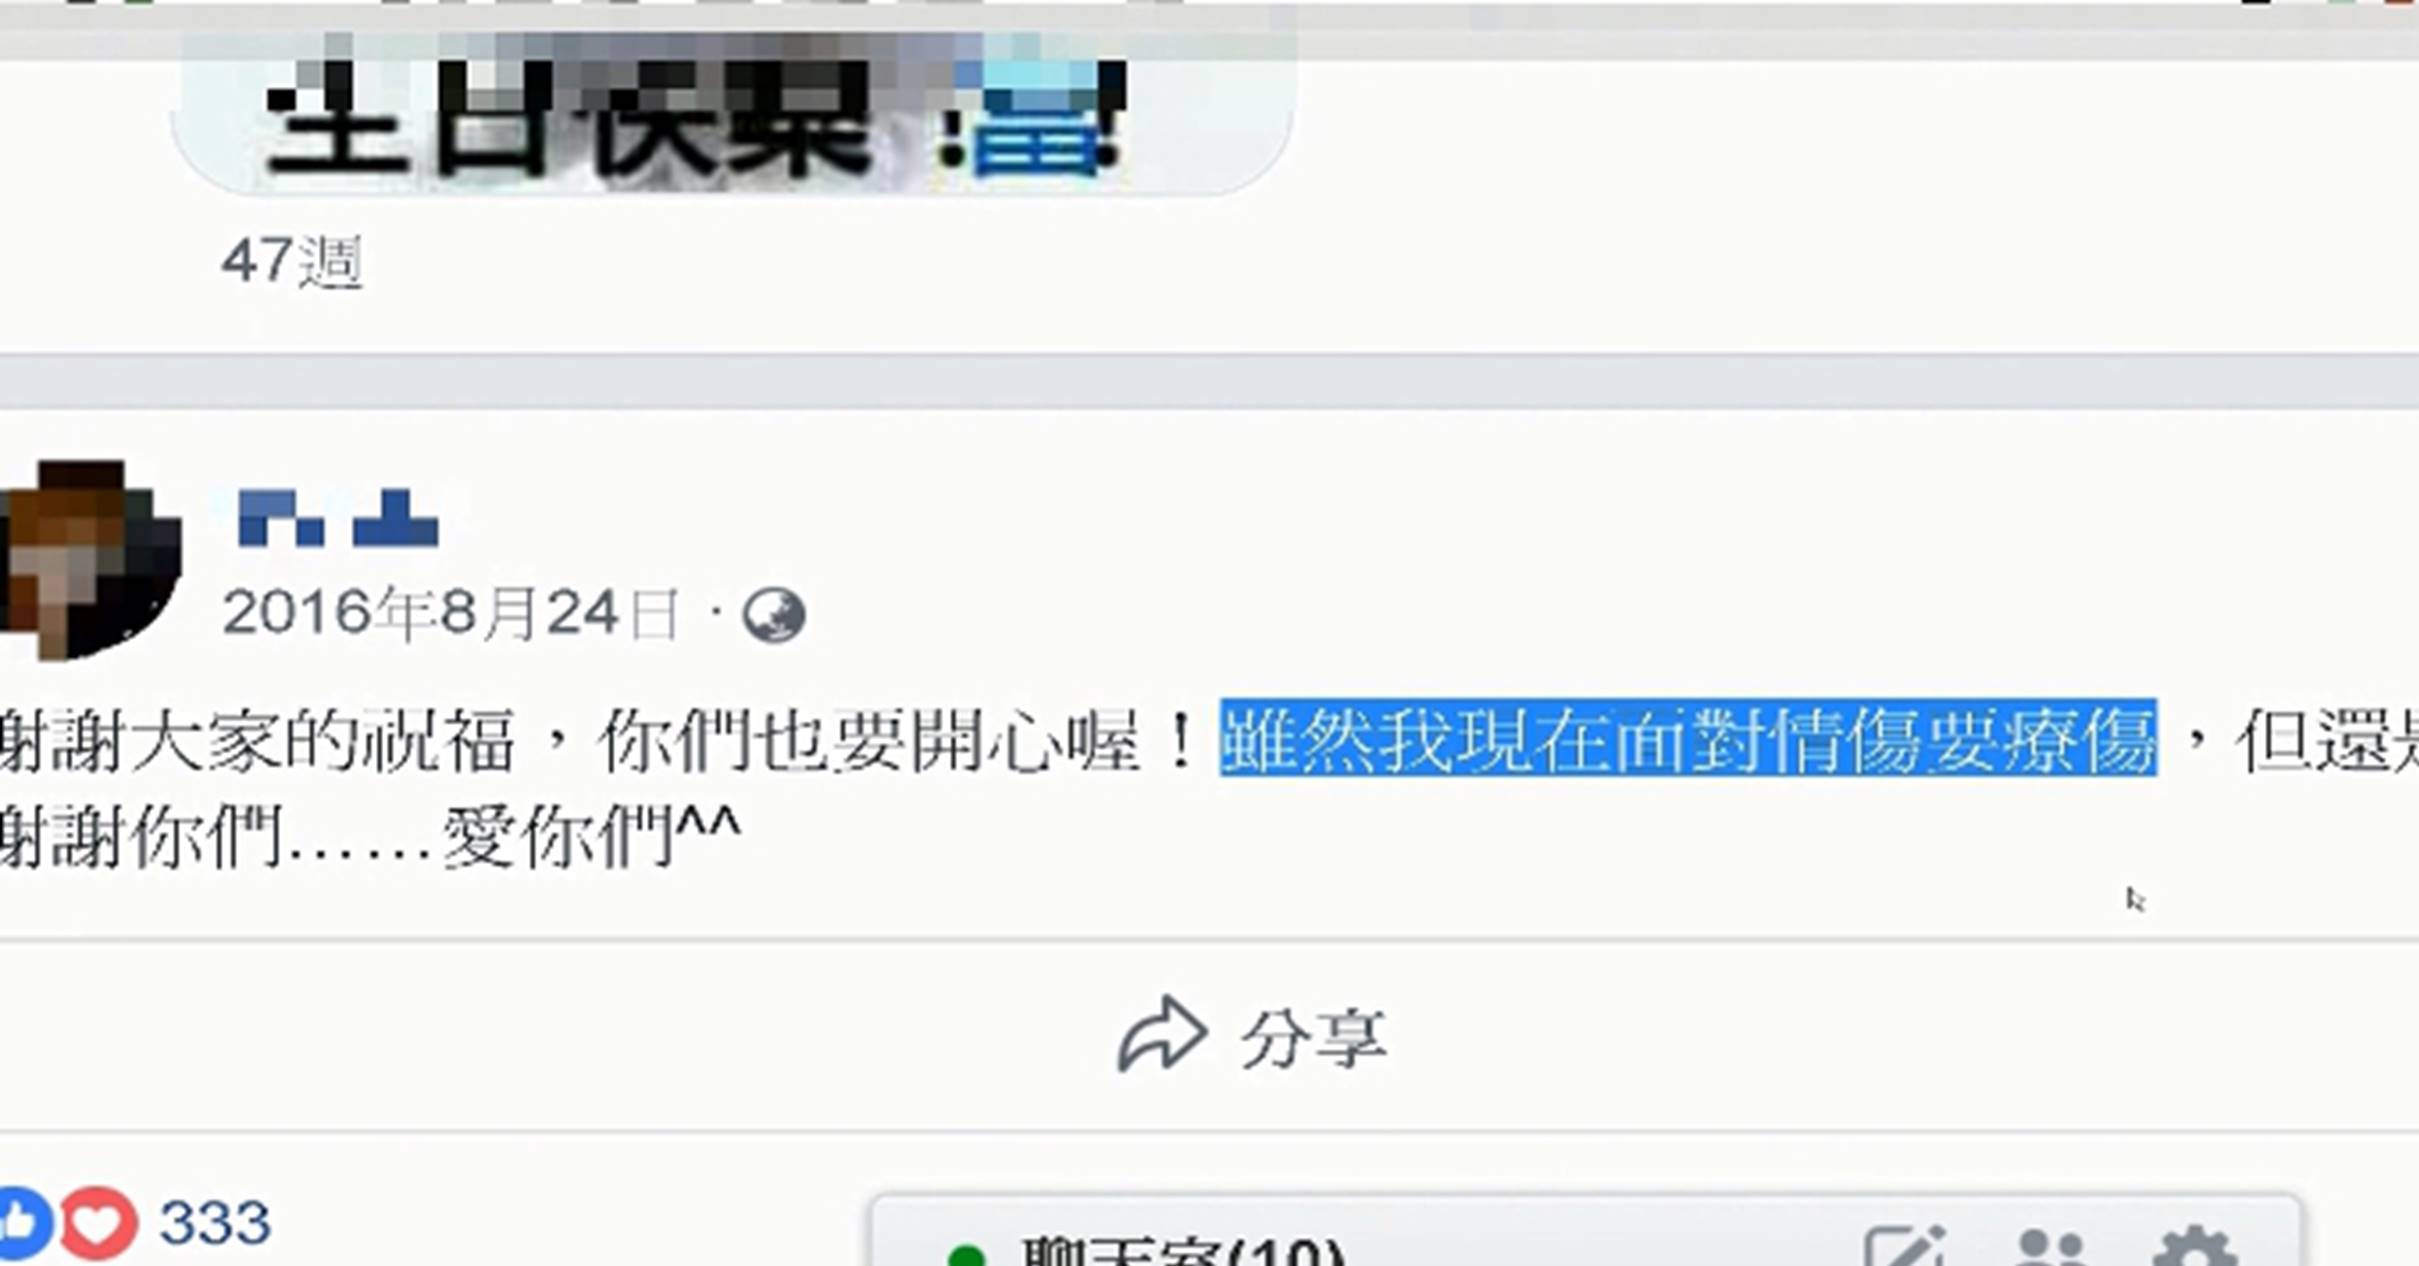Click the red heart reaction icon
Viewport: 2419px width, 1266px height.
(98, 1223)
